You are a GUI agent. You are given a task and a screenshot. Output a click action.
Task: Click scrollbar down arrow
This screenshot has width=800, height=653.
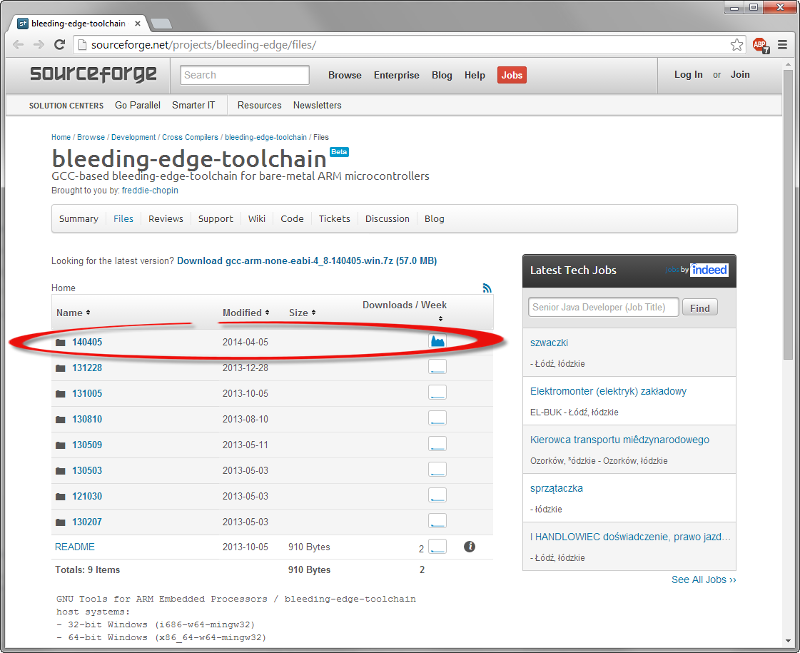(789, 640)
